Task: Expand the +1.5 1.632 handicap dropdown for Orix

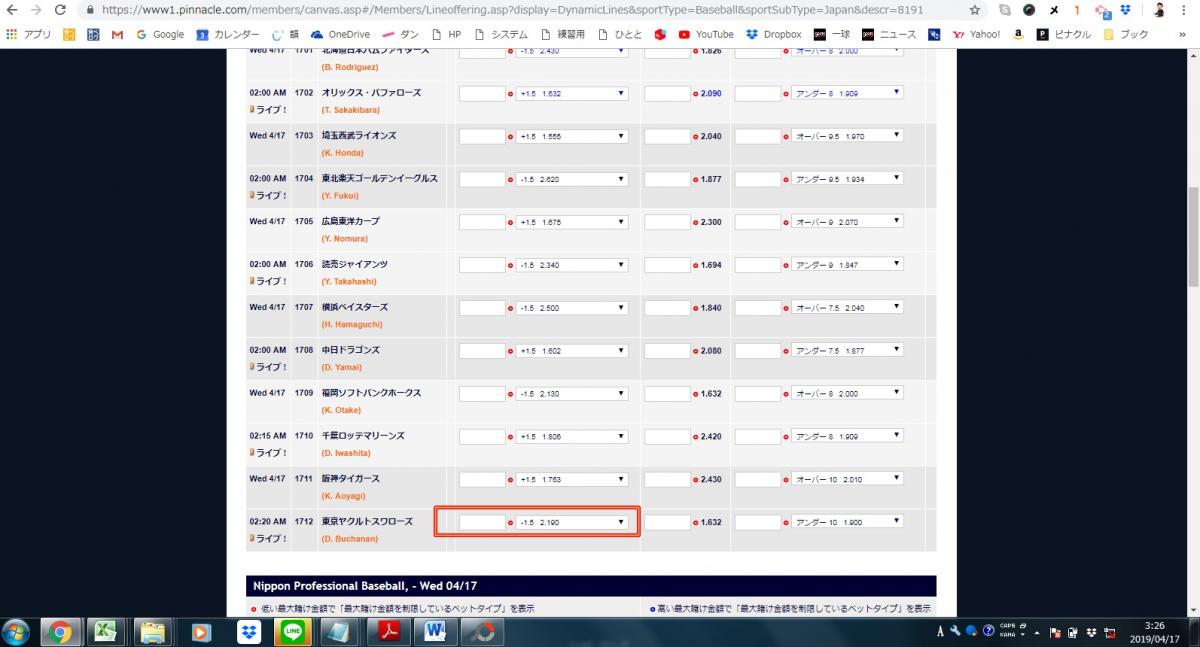Action: [x=572, y=93]
